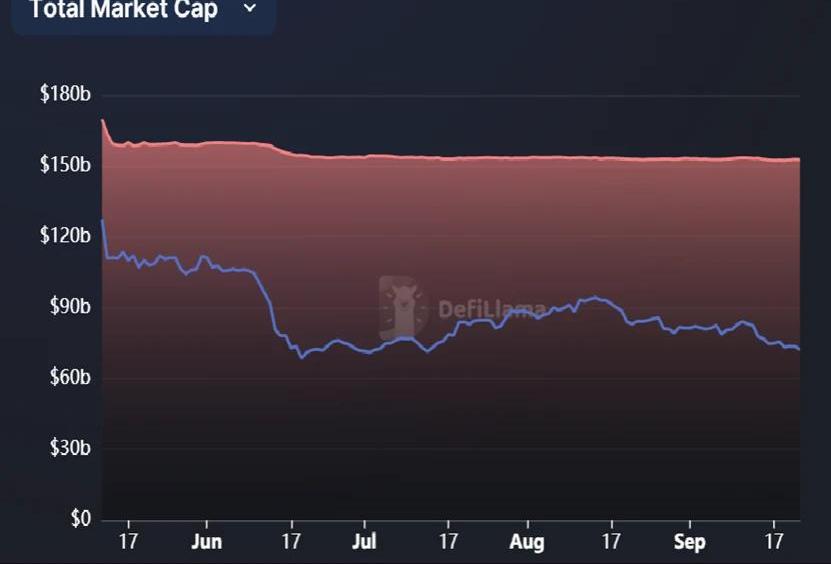Click the 17 label between Aug and Sep
Image resolution: width=831 pixels, height=564 pixels.
tap(611, 542)
